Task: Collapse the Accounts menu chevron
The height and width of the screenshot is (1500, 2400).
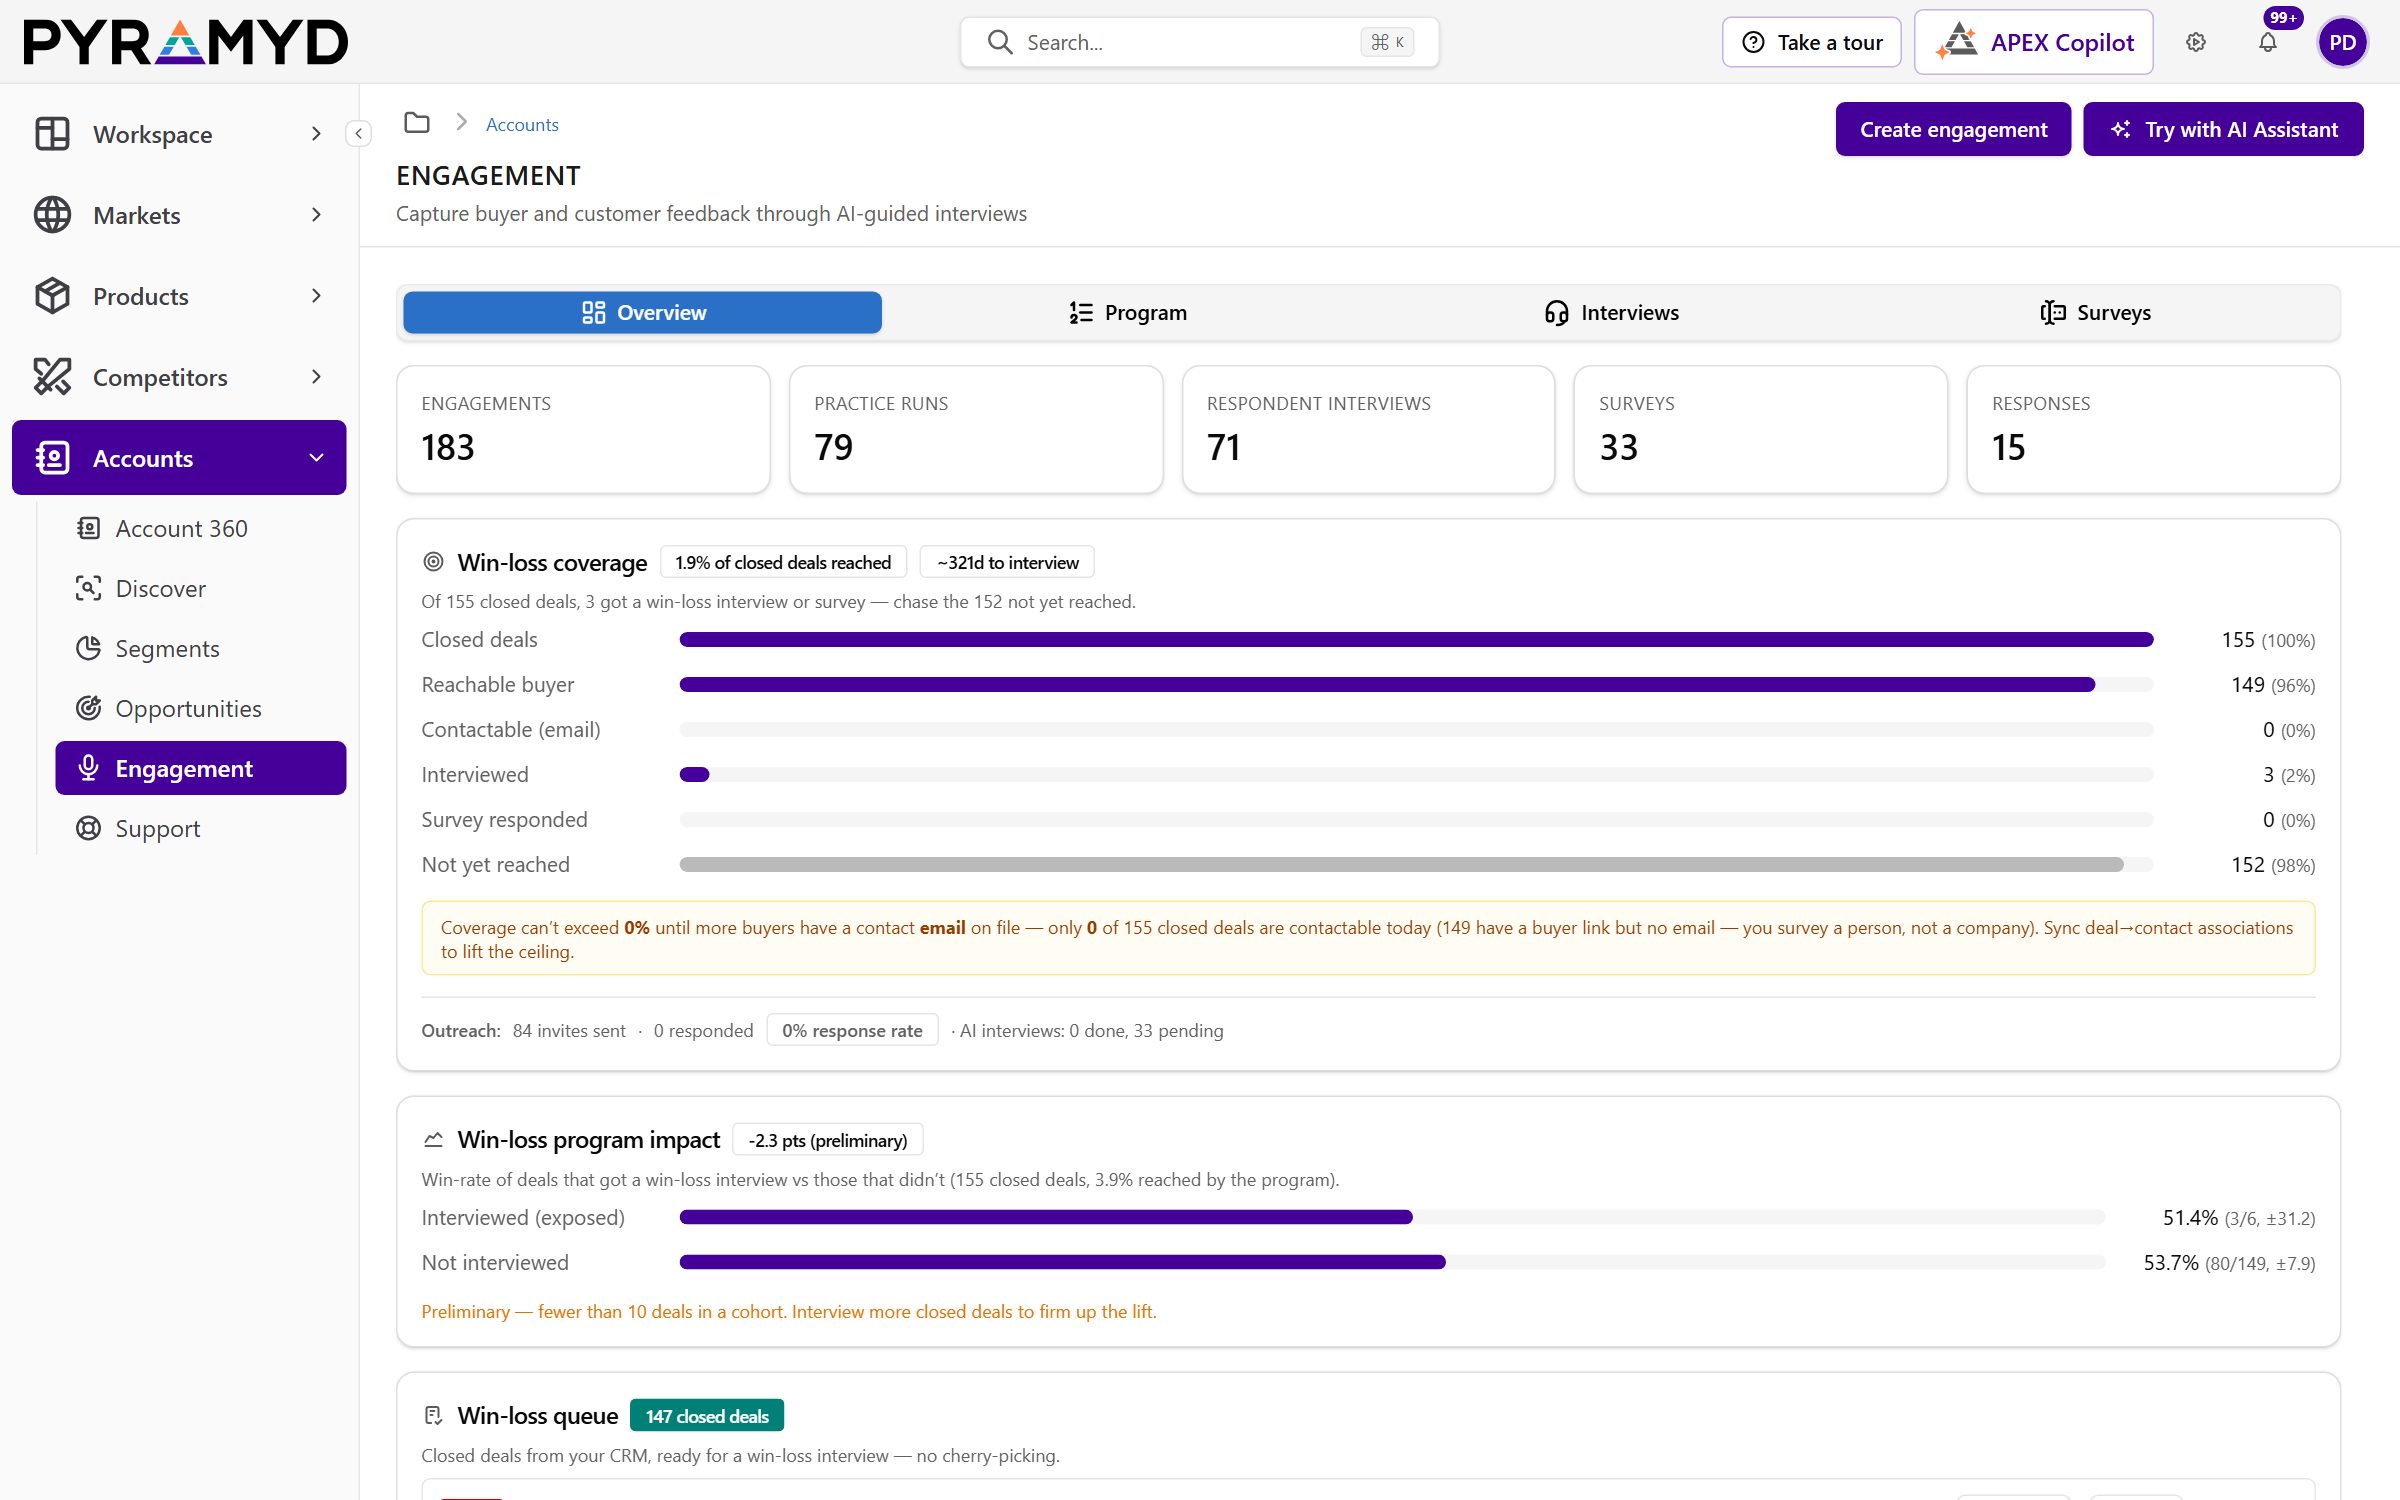Action: (x=316, y=458)
